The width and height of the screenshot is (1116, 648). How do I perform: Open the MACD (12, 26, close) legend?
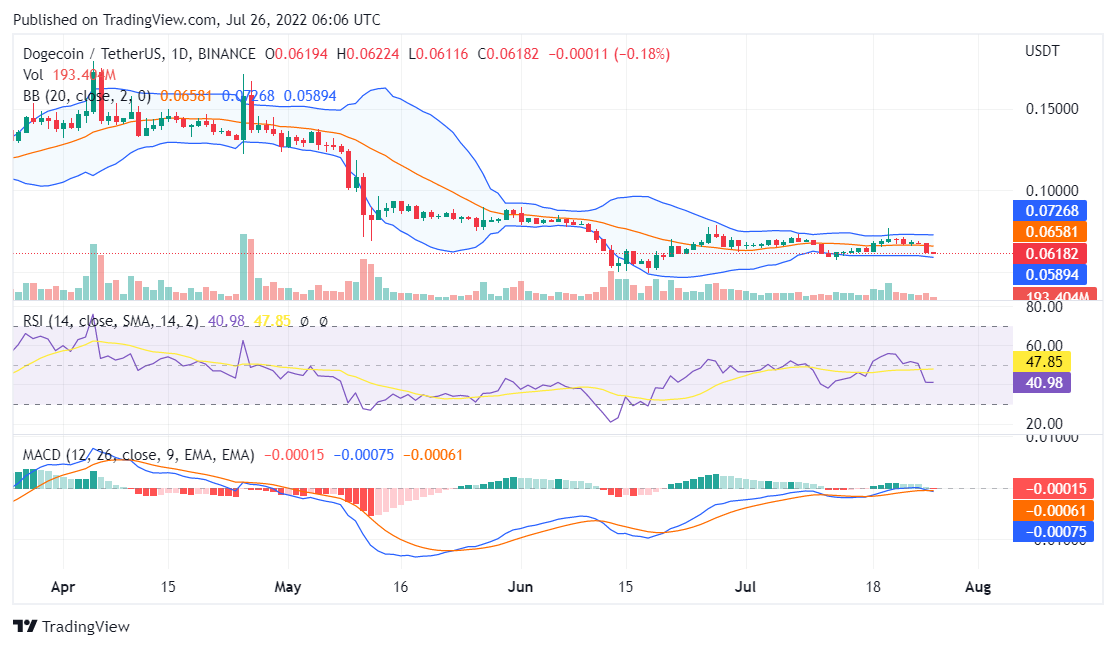coord(138,455)
